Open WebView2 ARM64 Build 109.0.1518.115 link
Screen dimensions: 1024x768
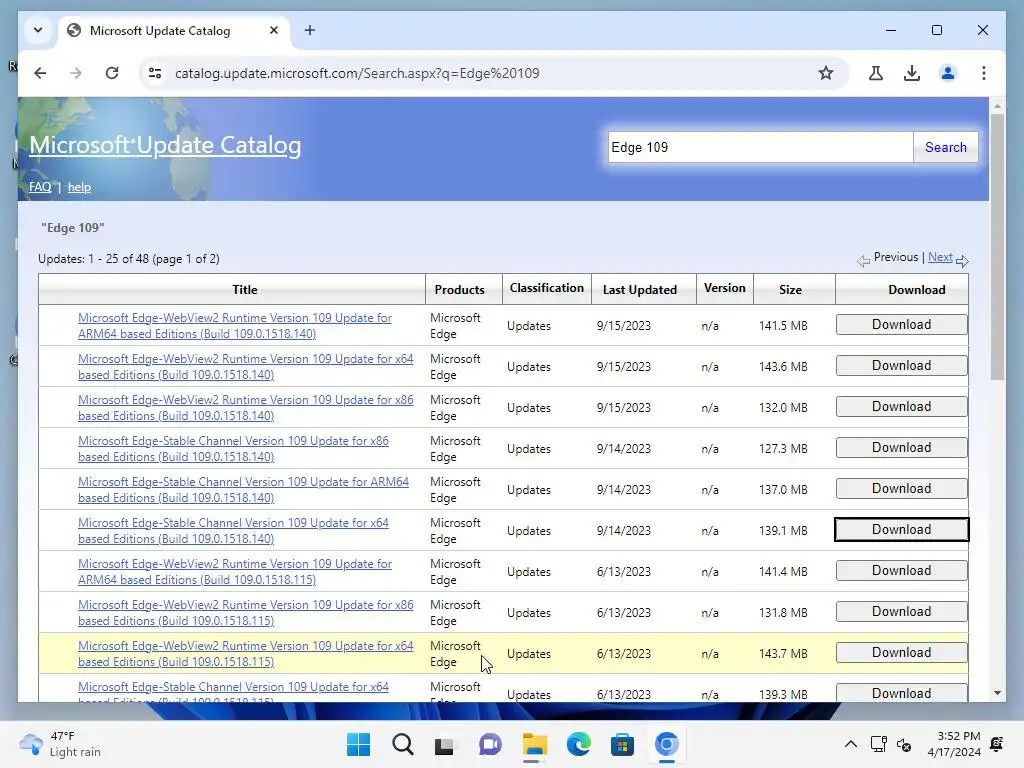click(x=234, y=571)
